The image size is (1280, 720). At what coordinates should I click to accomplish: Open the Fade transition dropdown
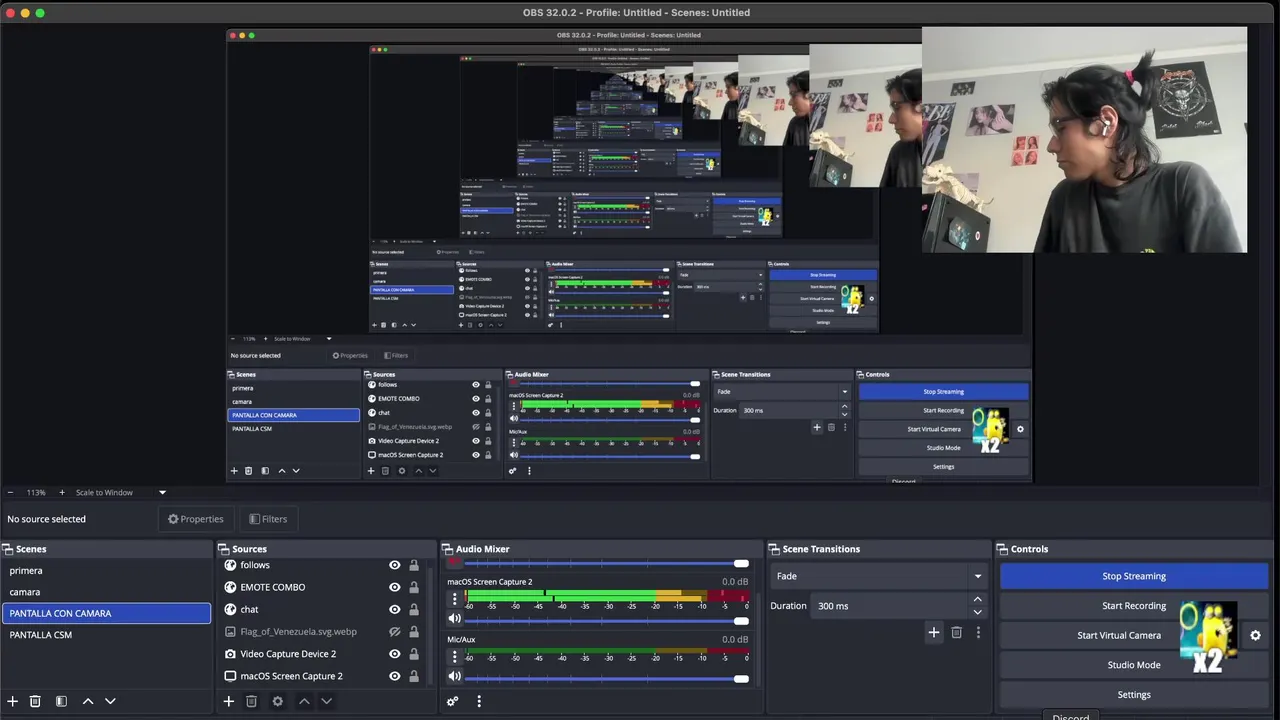(878, 576)
